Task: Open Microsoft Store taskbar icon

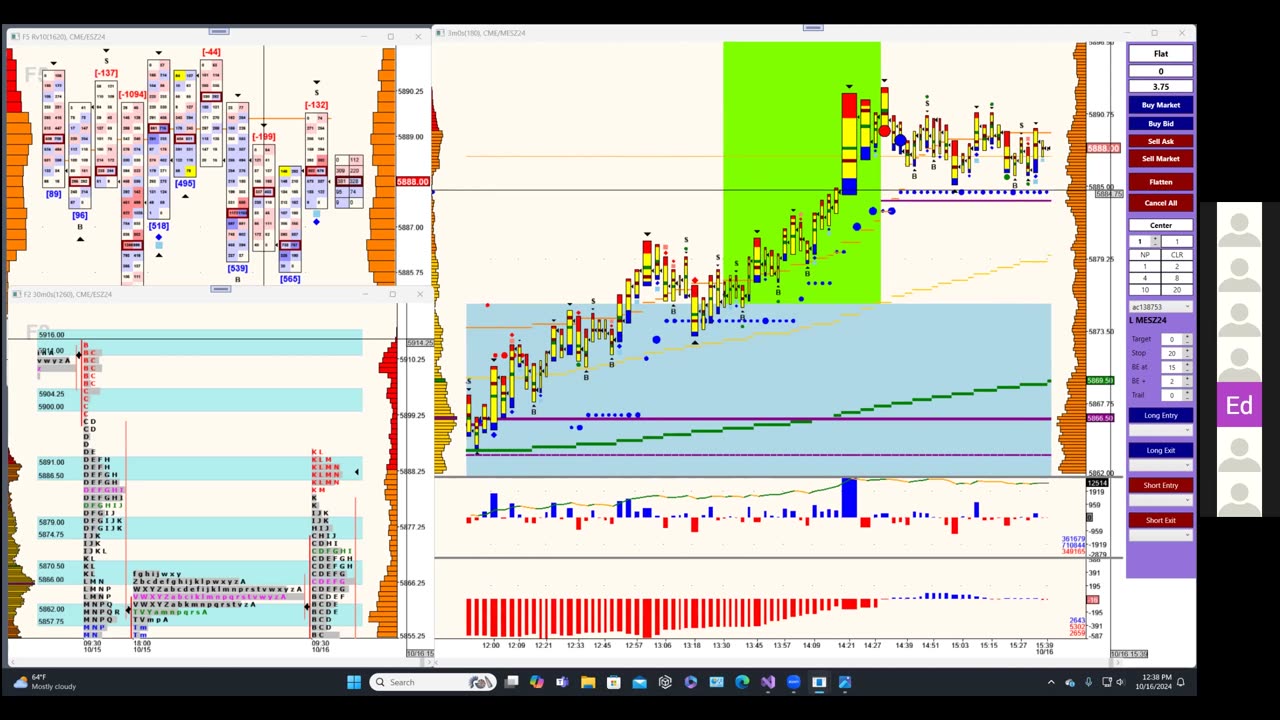Action: click(x=613, y=682)
